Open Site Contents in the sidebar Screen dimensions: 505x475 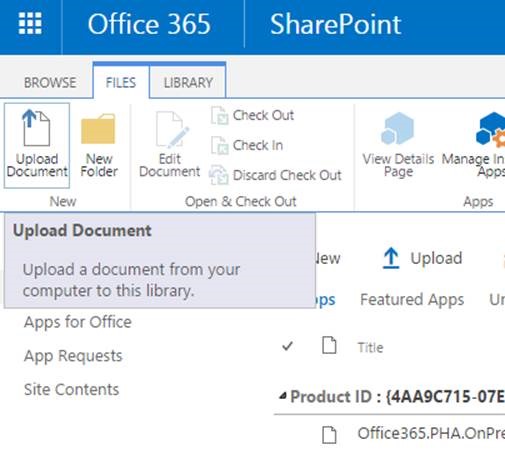72,389
